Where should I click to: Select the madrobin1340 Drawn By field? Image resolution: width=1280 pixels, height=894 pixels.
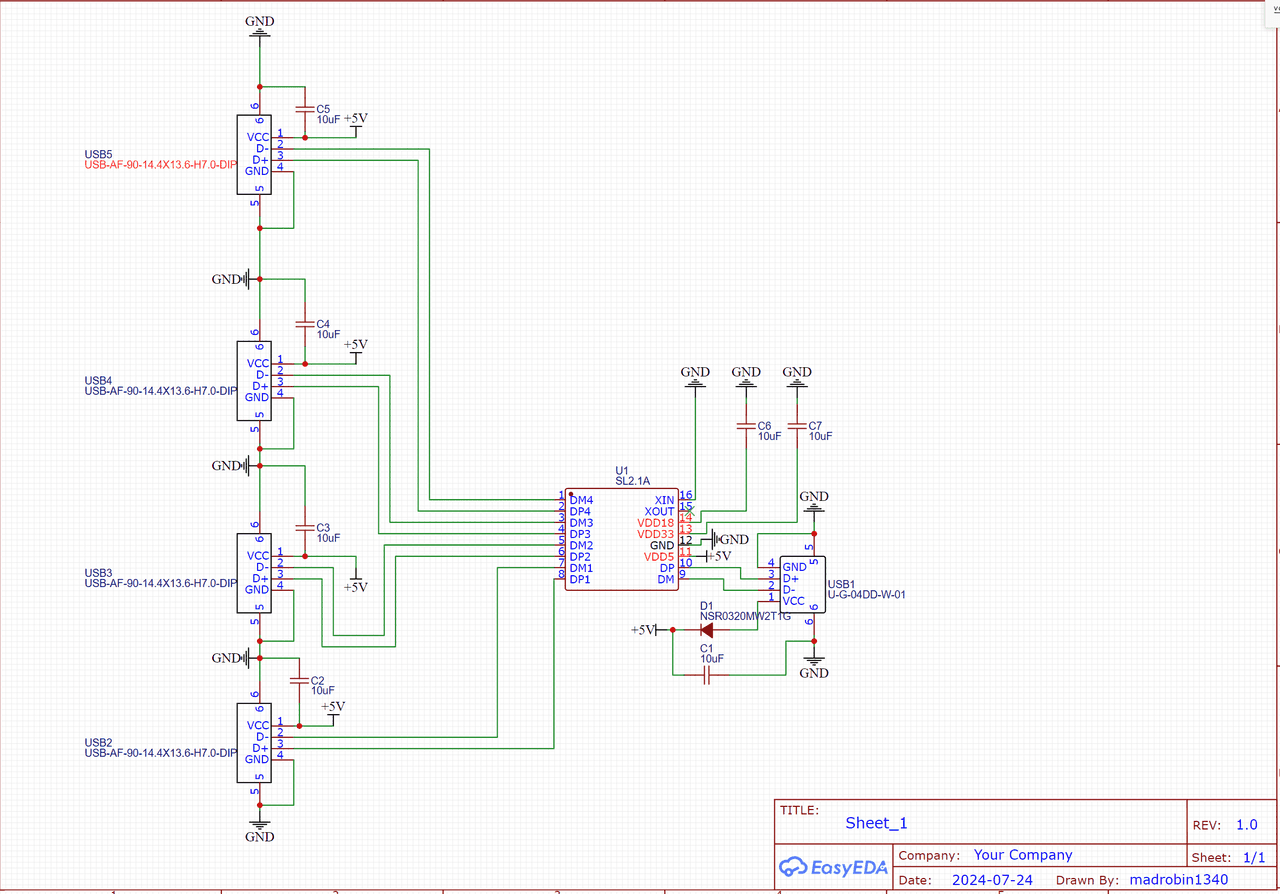[1177, 880]
